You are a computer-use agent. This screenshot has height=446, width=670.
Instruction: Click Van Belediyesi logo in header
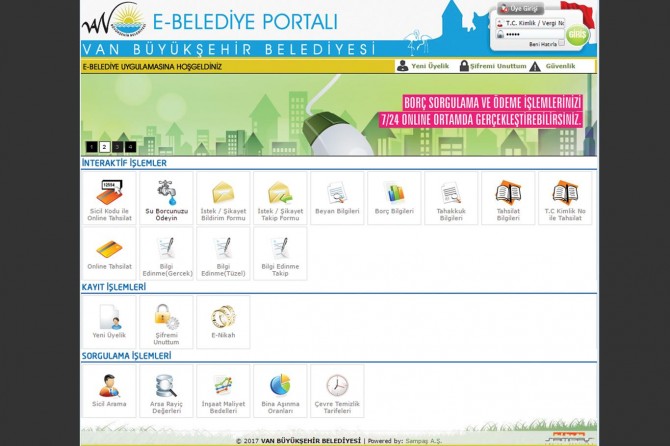click(114, 19)
